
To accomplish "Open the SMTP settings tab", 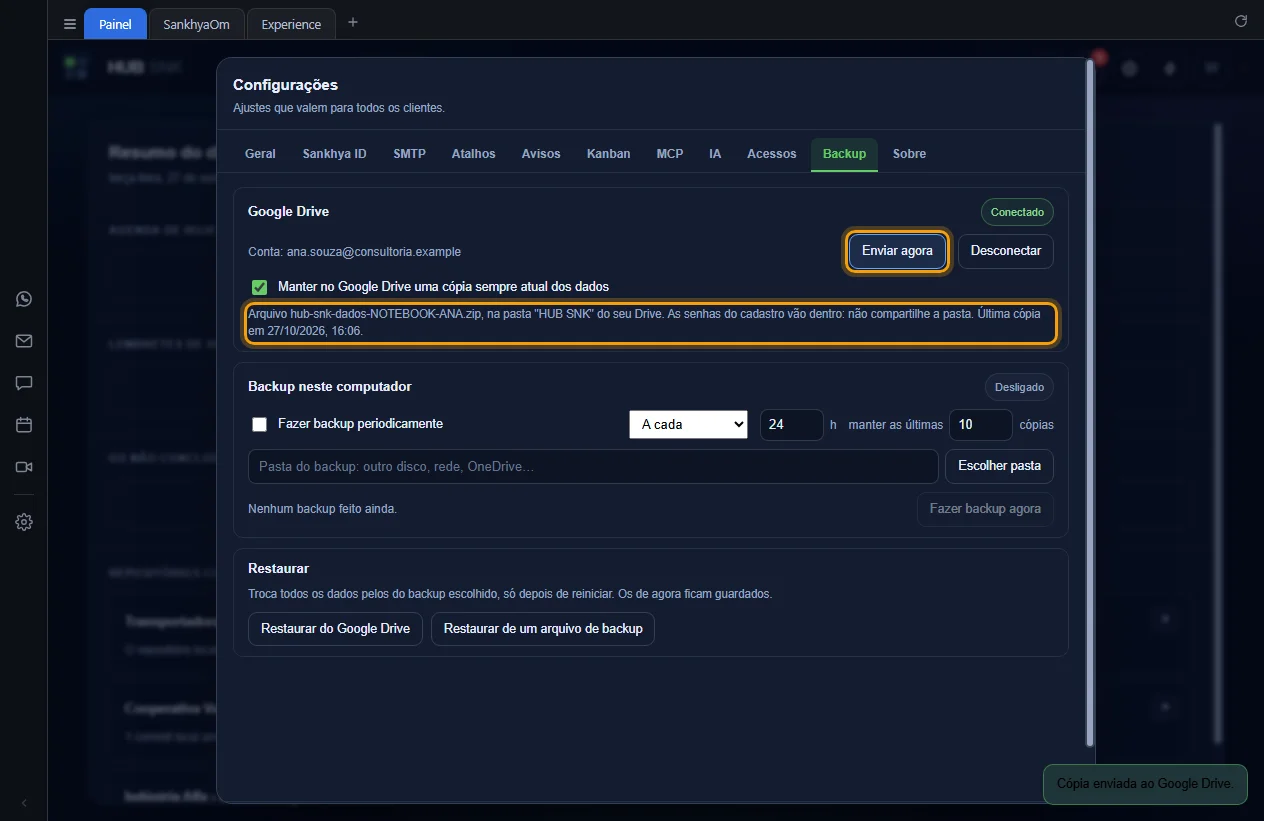I will pos(409,154).
